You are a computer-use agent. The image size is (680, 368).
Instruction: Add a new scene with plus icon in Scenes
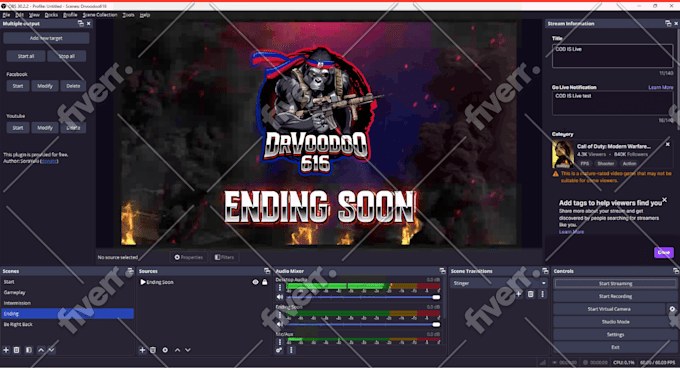(x=6, y=350)
